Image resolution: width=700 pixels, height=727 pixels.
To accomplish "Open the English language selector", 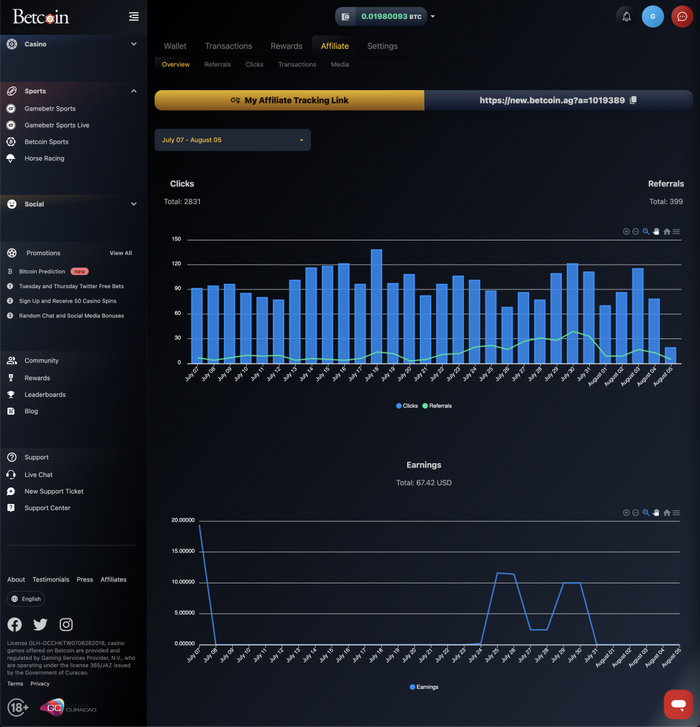I will (x=26, y=599).
